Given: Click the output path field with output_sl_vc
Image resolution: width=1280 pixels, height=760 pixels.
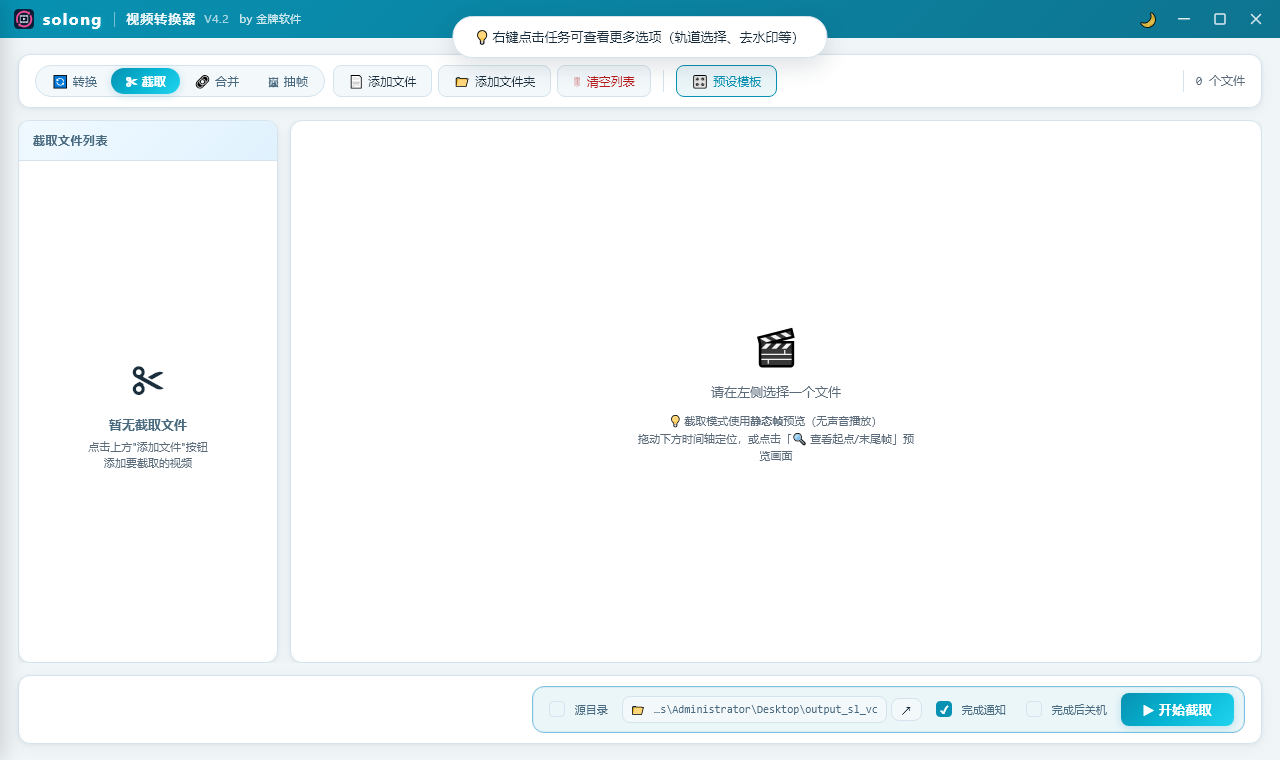Looking at the screenshot, I should (x=754, y=710).
